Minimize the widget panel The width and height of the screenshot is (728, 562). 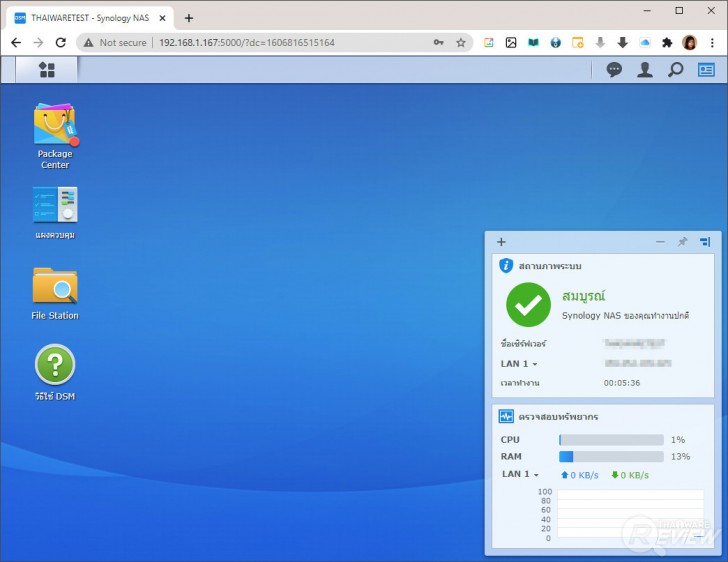pos(660,242)
